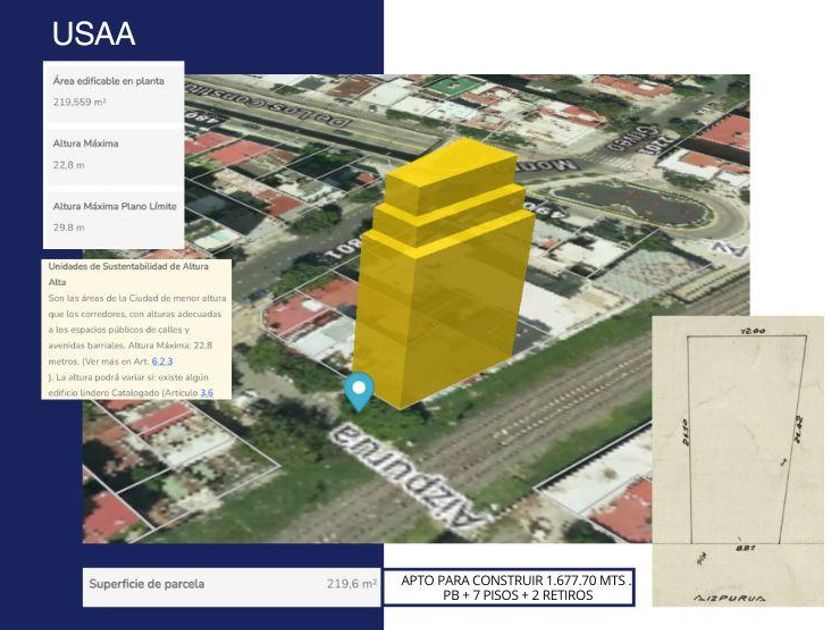Open the hand-drawn parcel plan thumbnail
The width and height of the screenshot is (840, 630).
click(x=738, y=460)
